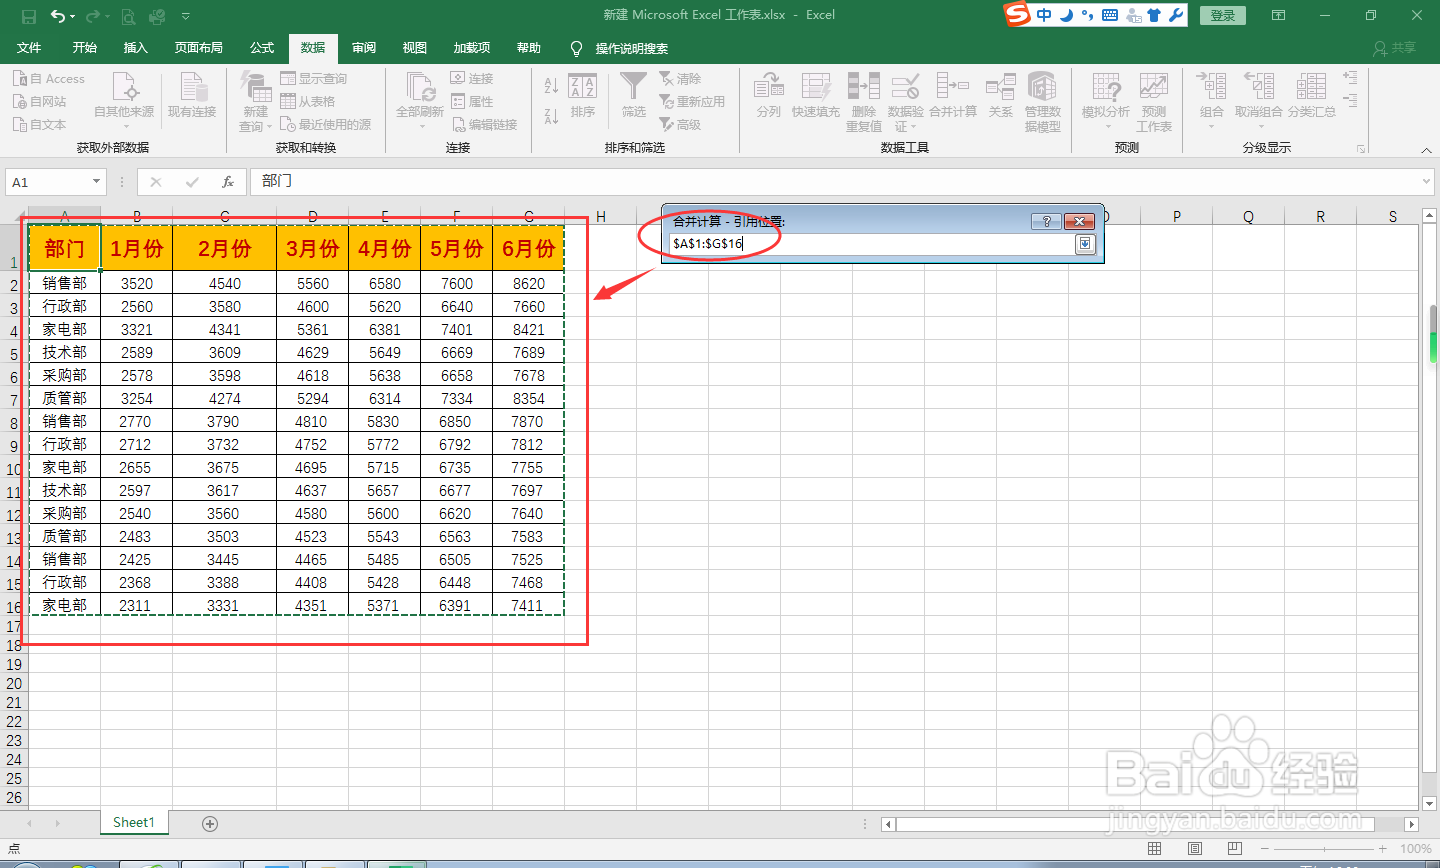Click Remove Duplicates (删除重复值)
This screenshot has height=868, width=1440.
click(x=864, y=102)
